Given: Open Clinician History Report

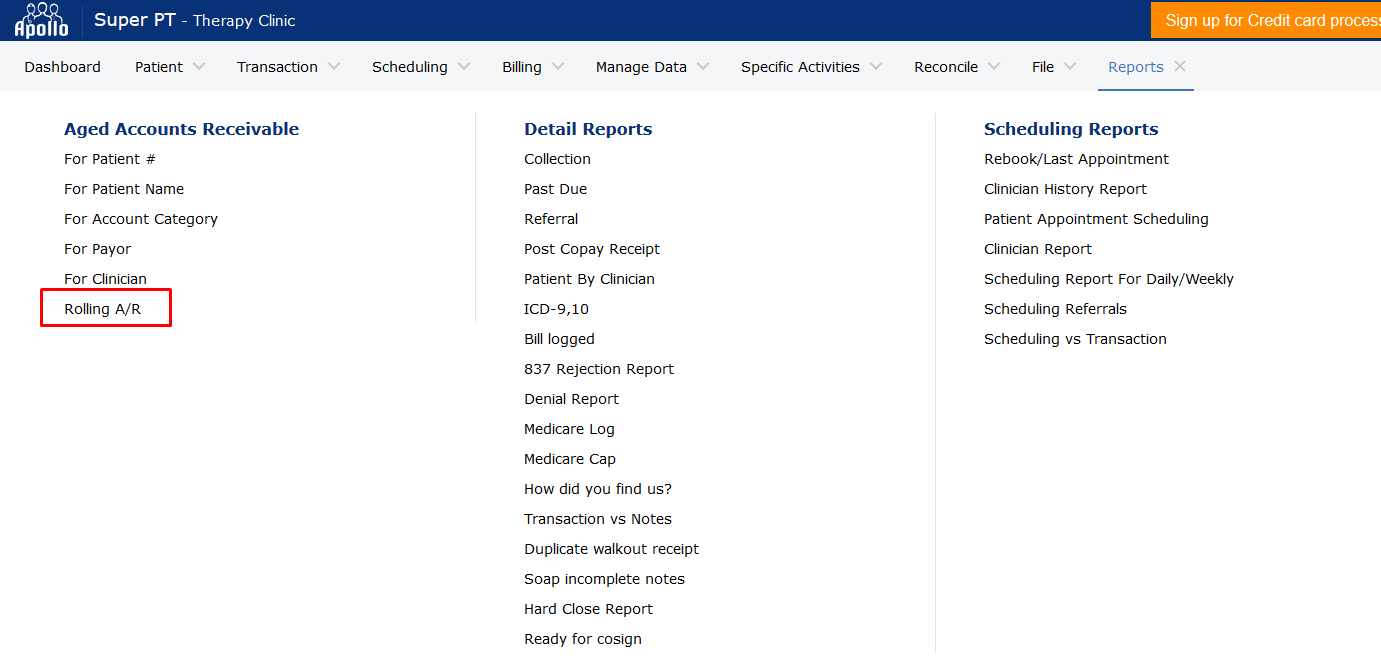Looking at the screenshot, I should coord(1065,189).
